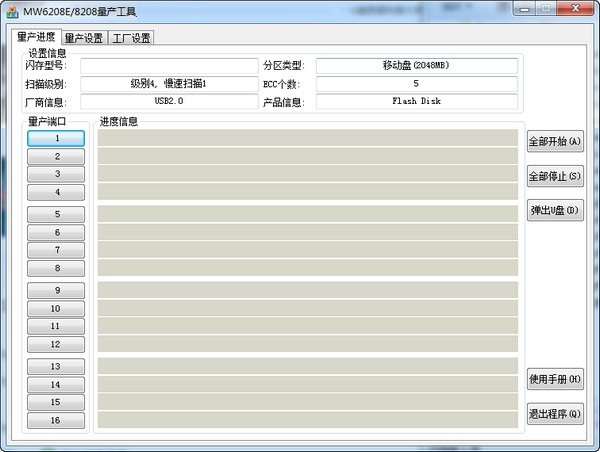Select port button 5

[x=56, y=214]
